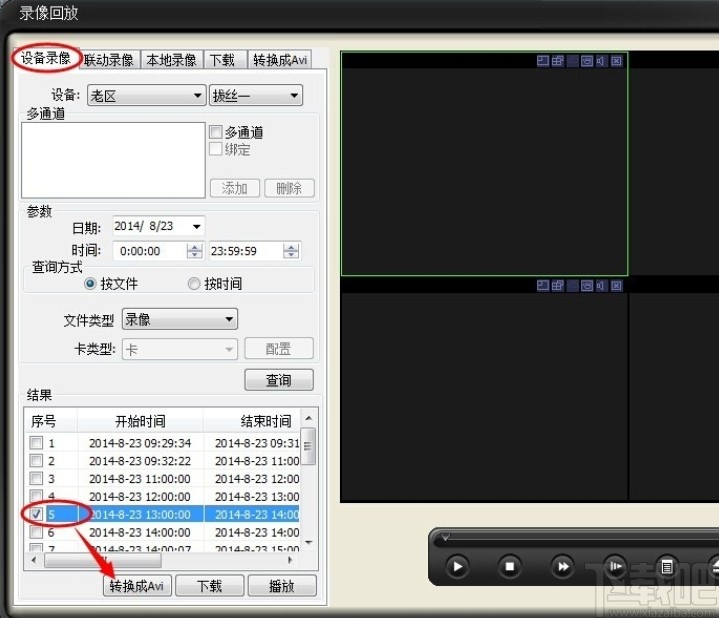The height and width of the screenshot is (618, 719).
Task: Click the fast-forward double-arrow icon
Action: pyautogui.click(x=562, y=566)
